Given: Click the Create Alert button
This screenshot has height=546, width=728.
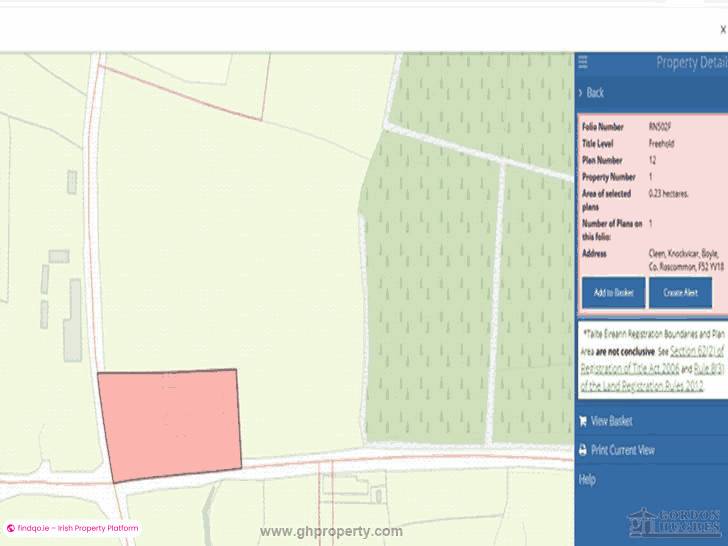Looking at the screenshot, I should pyautogui.click(x=680, y=292).
